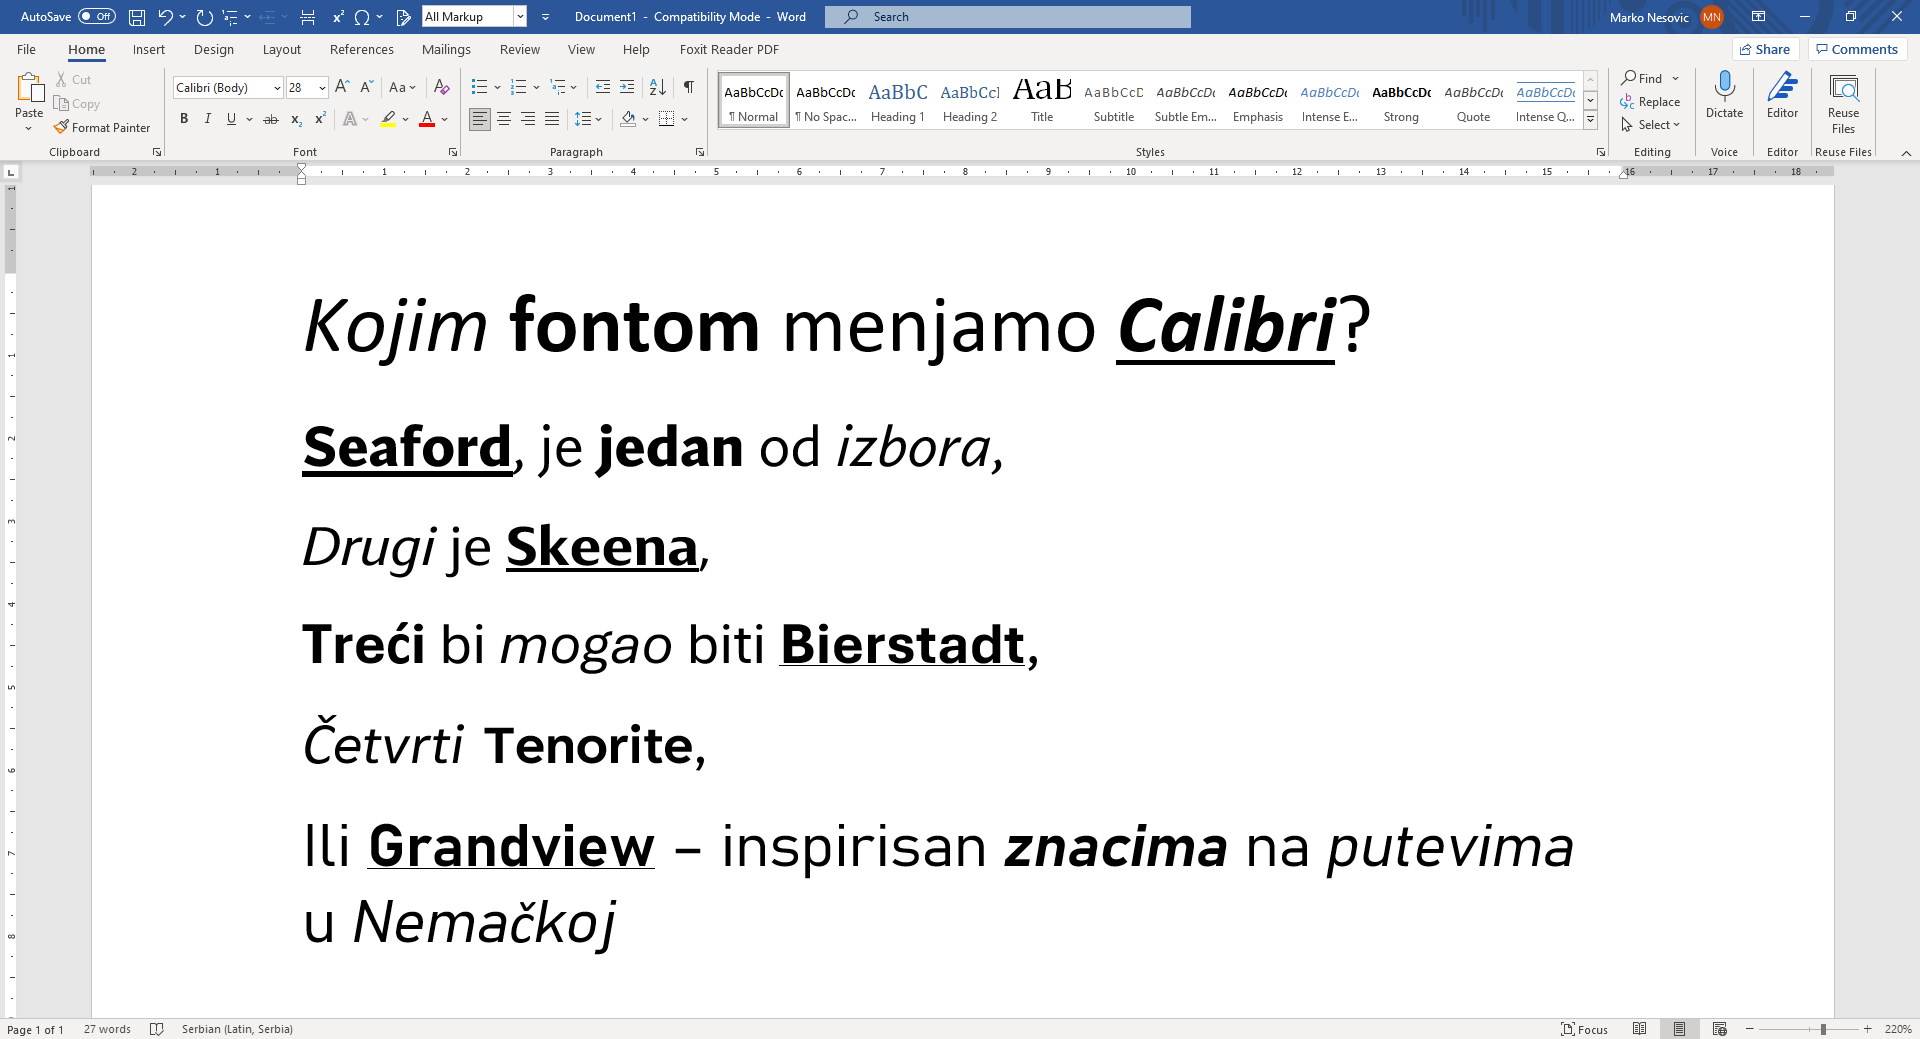The image size is (1920, 1039).
Task: Set Align Left paragraph alignment
Action: pos(480,119)
